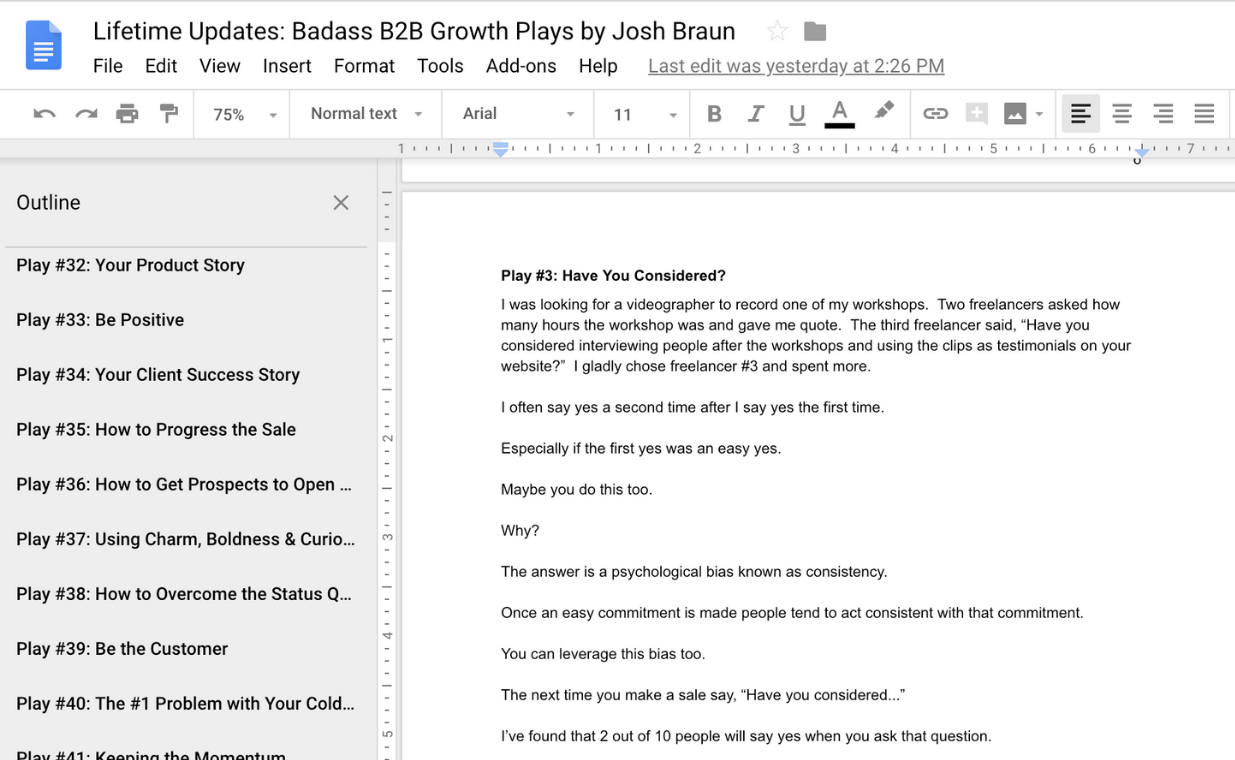This screenshot has height=760, width=1235.
Task: Toggle italic formatting
Action: click(756, 113)
